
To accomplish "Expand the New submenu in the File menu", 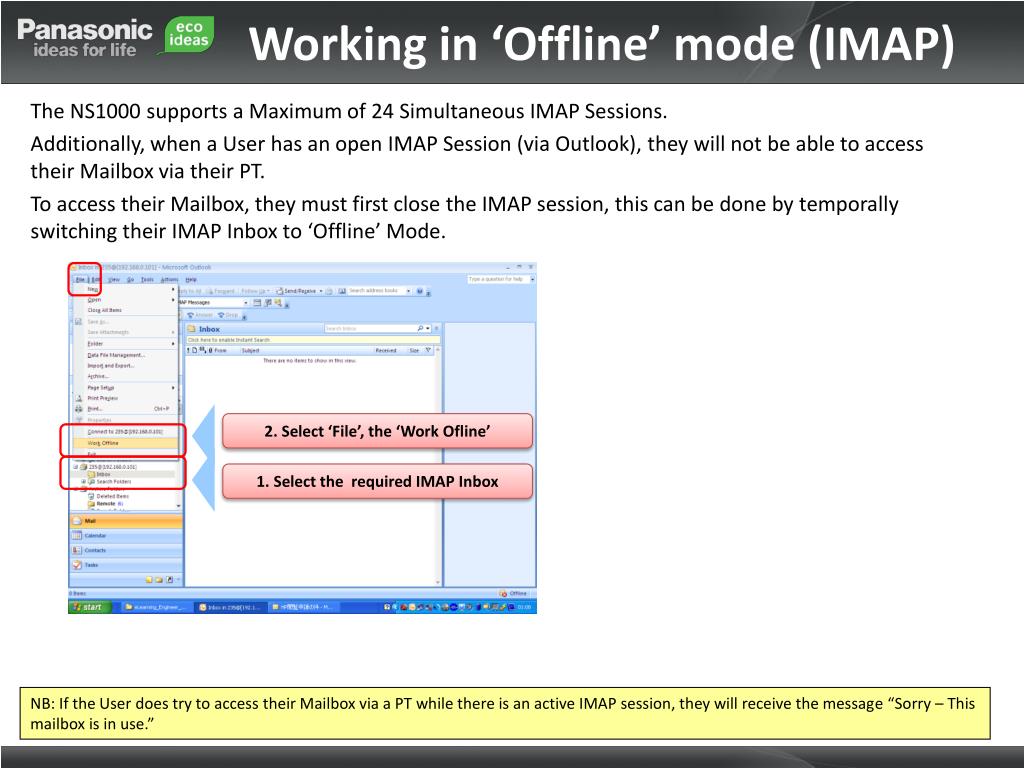I will pyautogui.click(x=124, y=289).
